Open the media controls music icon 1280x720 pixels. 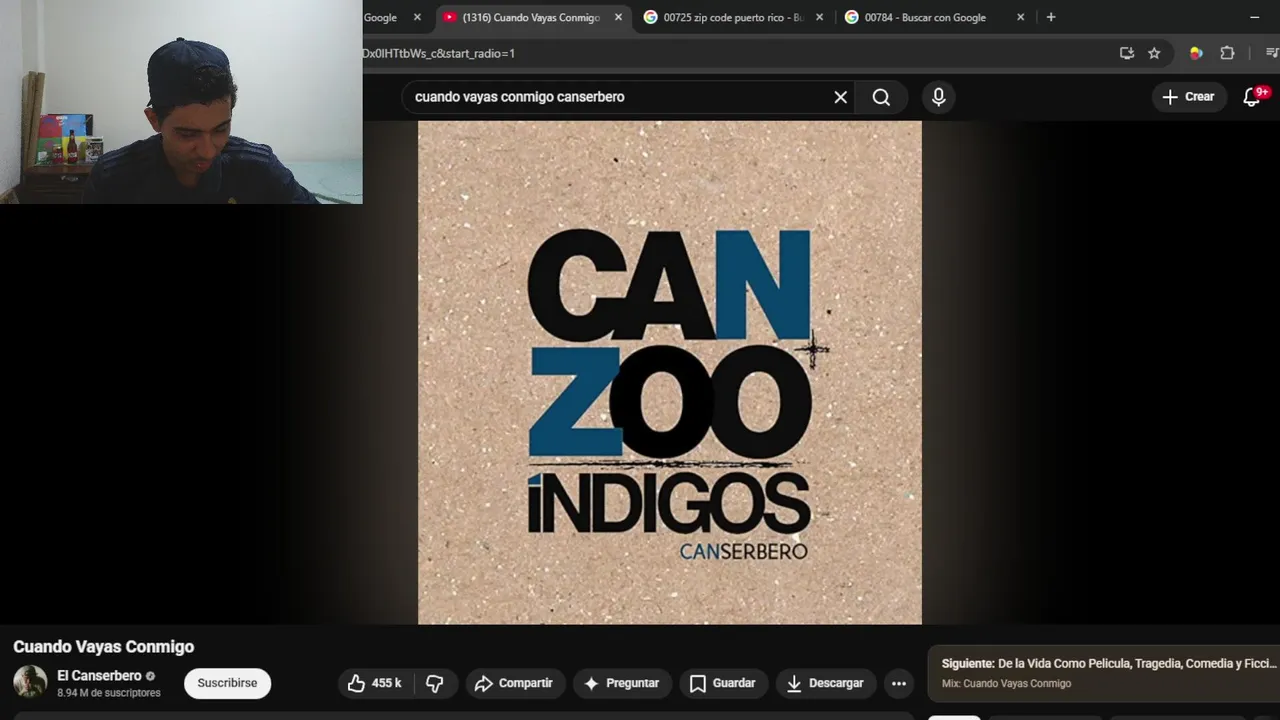click(1272, 53)
